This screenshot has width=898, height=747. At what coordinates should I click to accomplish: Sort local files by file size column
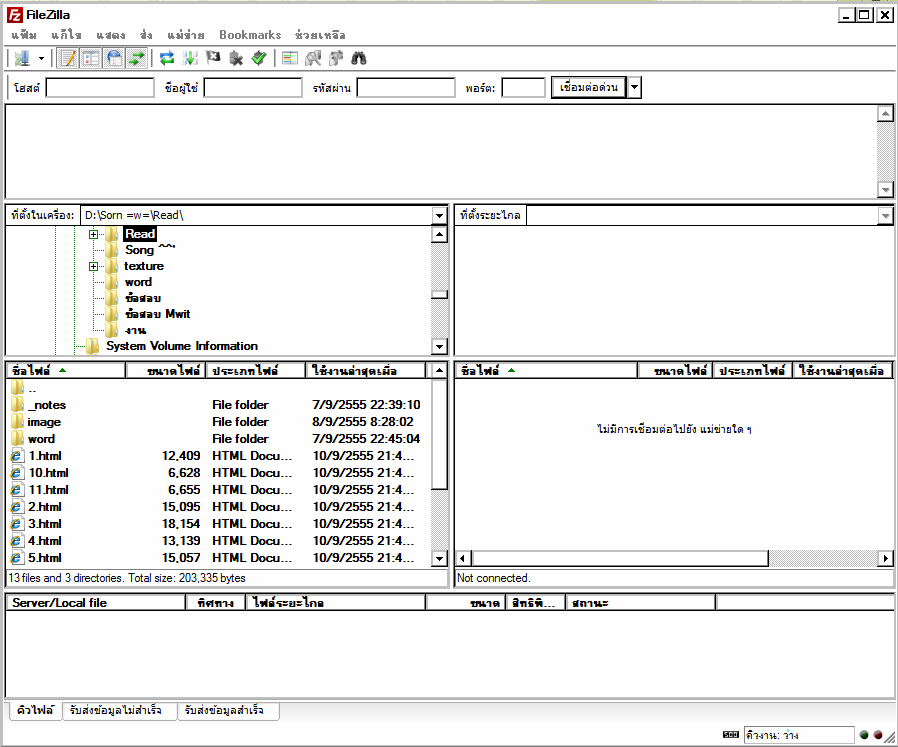pyautogui.click(x=165, y=371)
